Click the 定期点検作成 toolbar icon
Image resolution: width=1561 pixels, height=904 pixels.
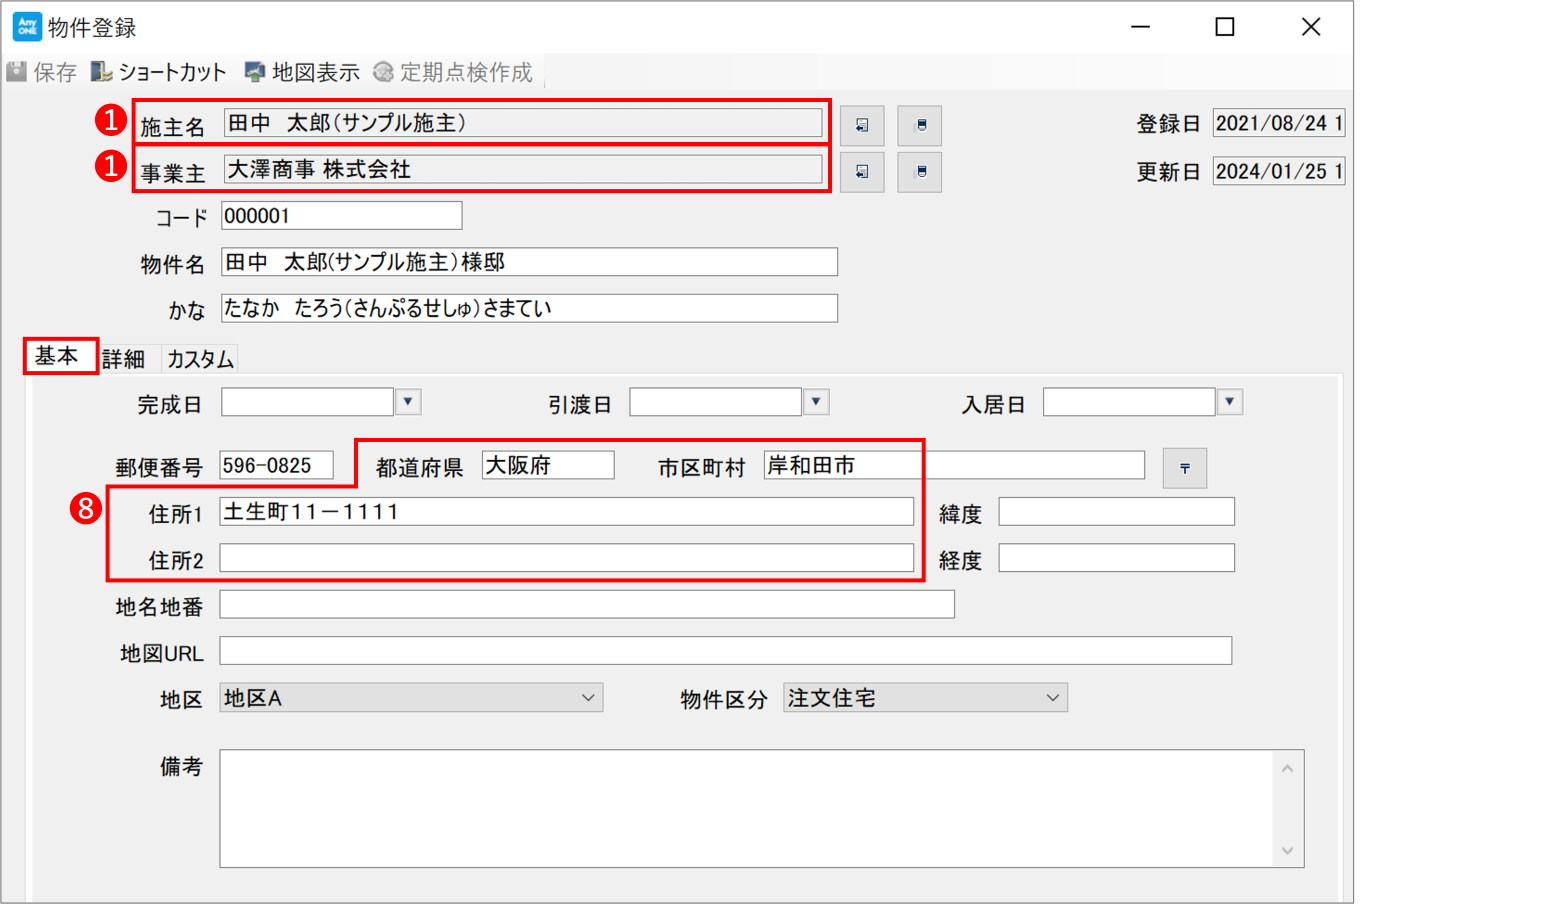[383, 72]
